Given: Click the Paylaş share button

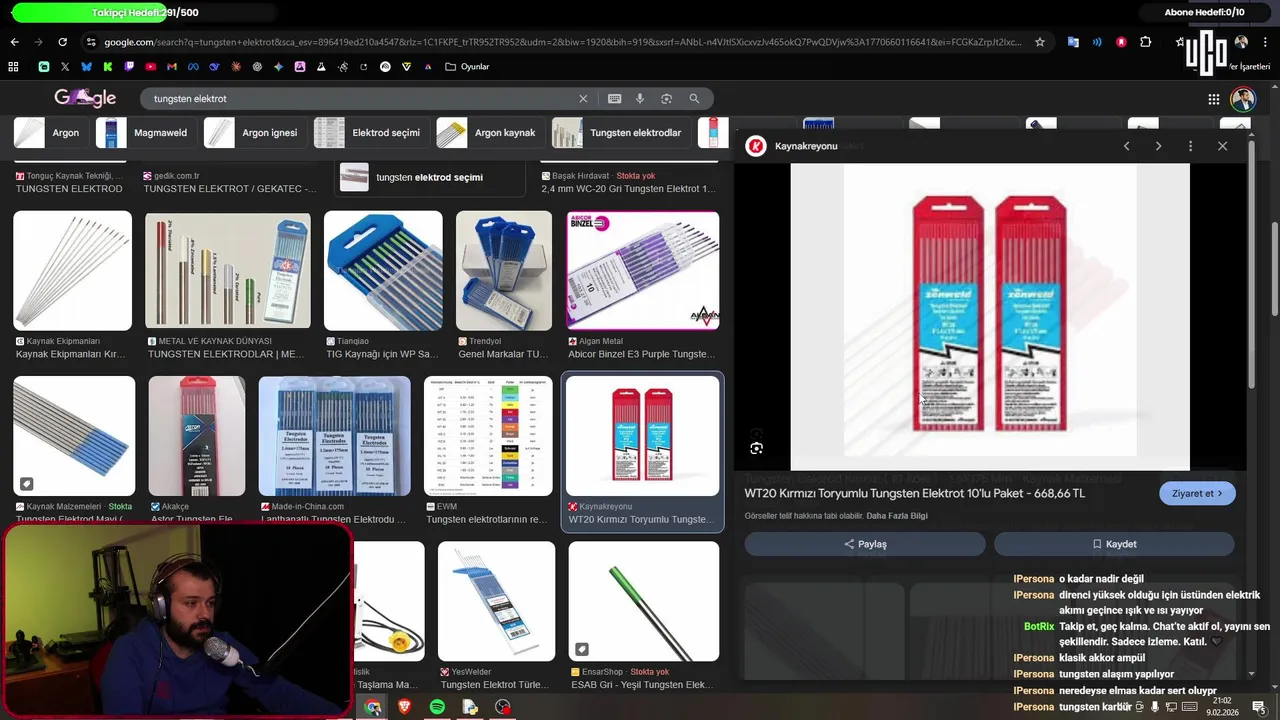Looking at the screenshot, I should (x=865, y=544).
